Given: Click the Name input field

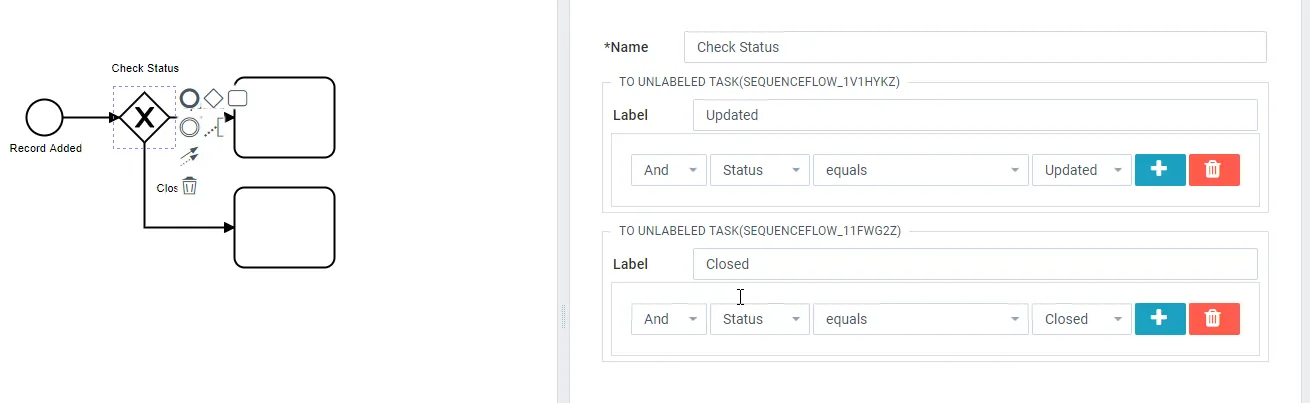Looking at the screenshot, I should coord(974,47).
